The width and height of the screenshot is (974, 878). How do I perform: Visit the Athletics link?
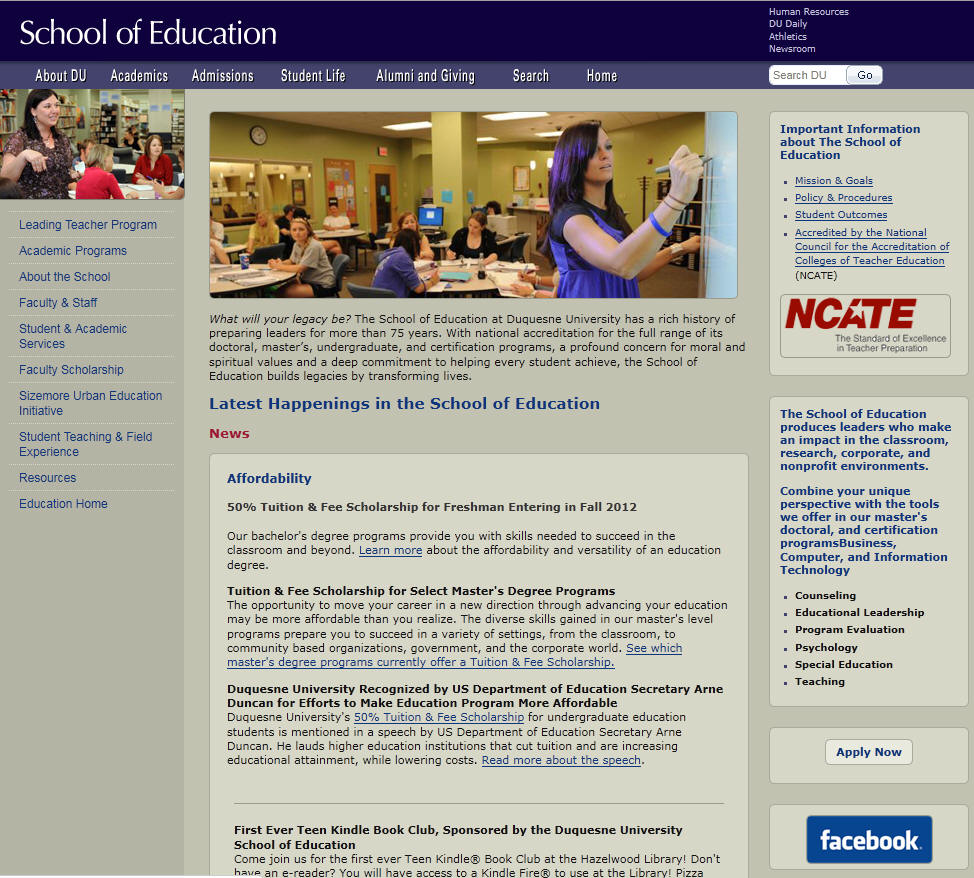(x=787, y=36)
